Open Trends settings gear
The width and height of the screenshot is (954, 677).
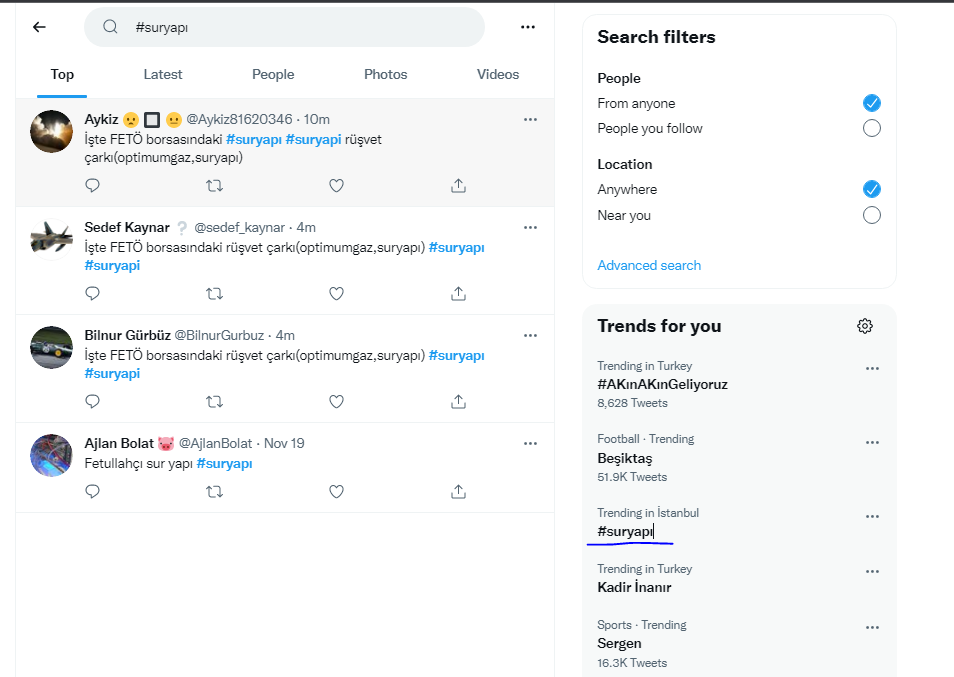pos(865,326)
